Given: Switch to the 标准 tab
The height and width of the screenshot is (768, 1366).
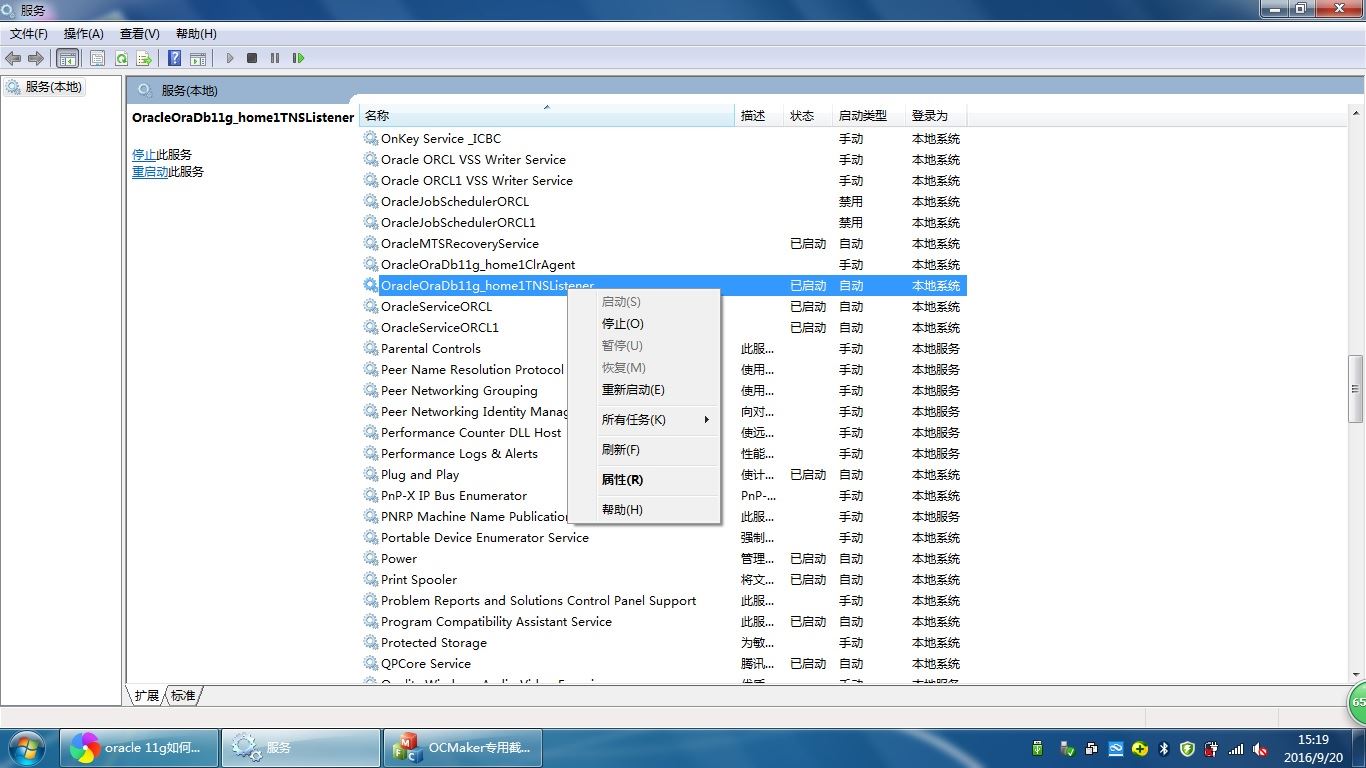Looking at the screenshot, I should 183,695.
